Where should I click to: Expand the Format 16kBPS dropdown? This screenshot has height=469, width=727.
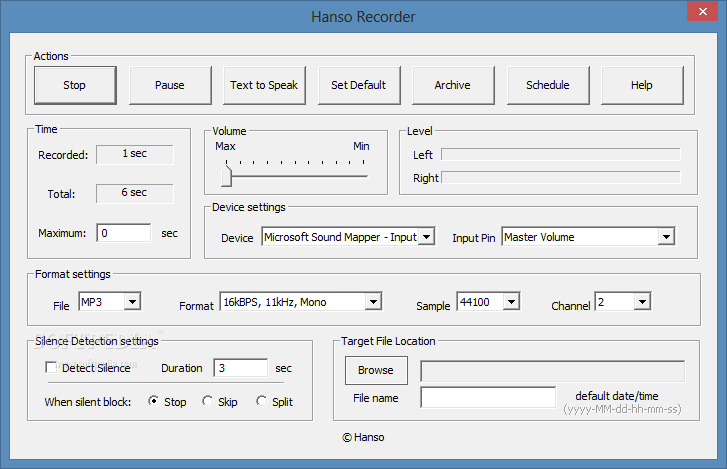coord(373,302)
